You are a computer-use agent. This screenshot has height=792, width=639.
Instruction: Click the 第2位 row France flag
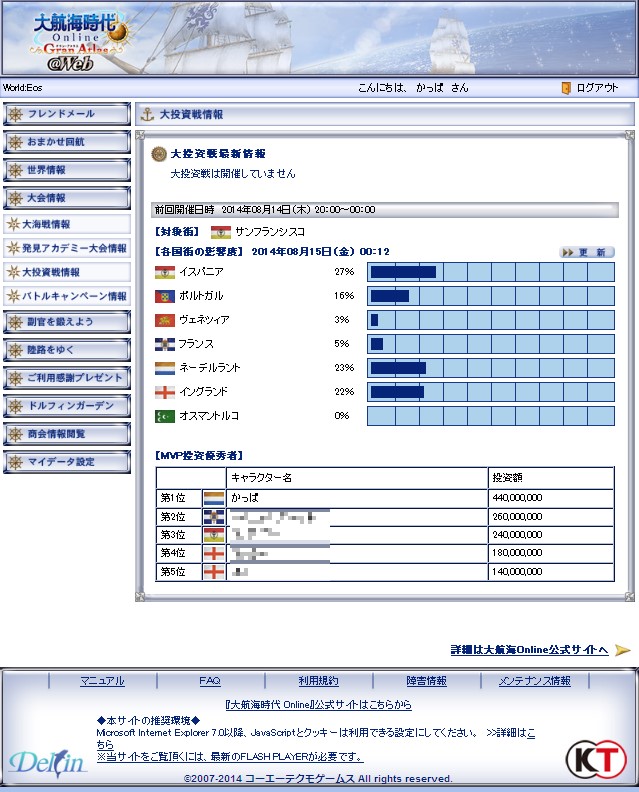pos(214,517)
